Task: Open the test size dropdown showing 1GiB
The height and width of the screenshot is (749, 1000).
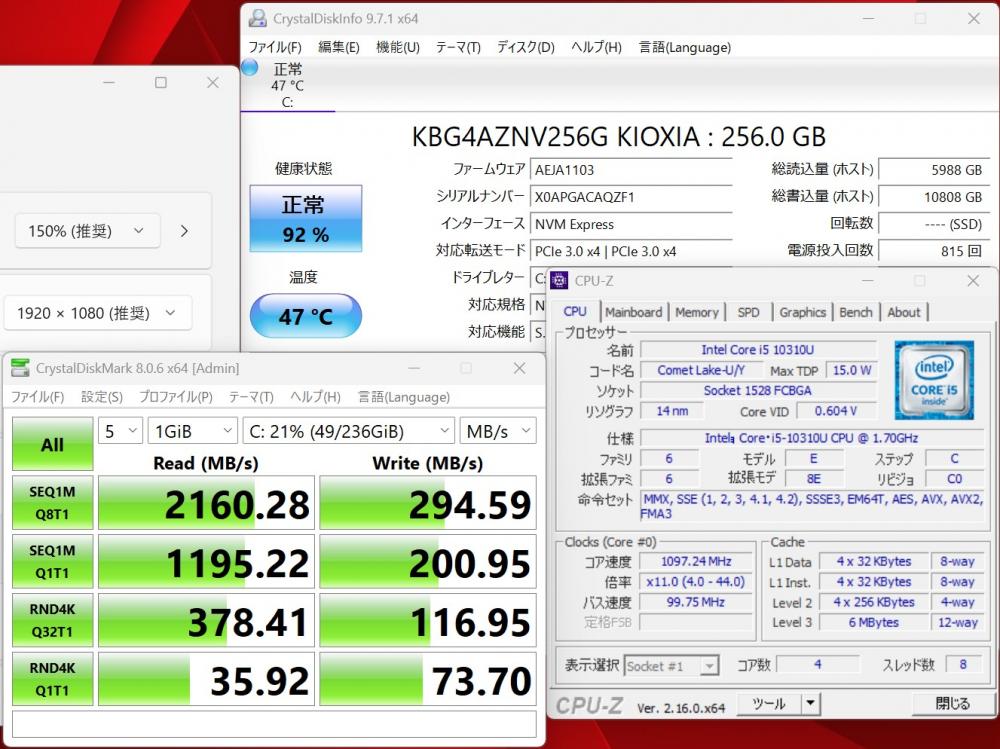Action: [193, 431]
